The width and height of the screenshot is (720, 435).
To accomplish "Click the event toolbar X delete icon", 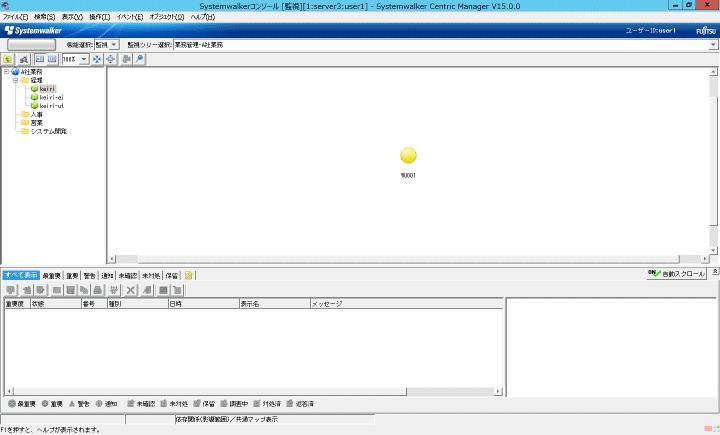I will (130, 290).
